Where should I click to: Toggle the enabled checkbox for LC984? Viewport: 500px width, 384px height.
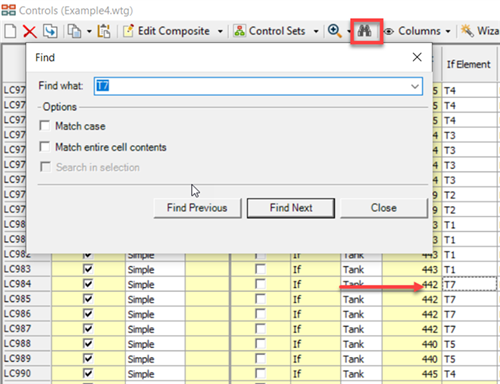click(88, 284)
